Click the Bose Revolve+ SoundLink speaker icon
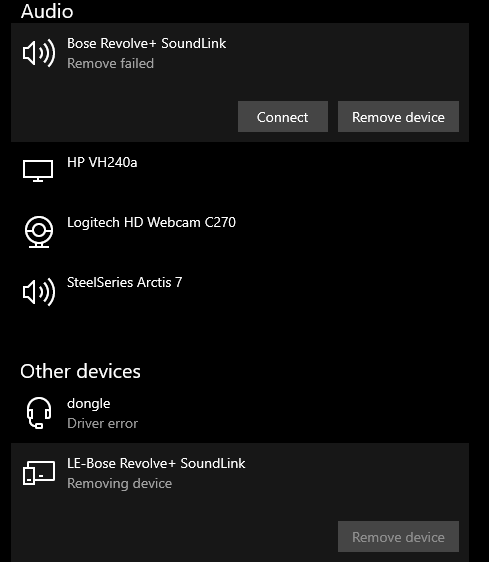This screenshot has width=489, height=562. [39, 53]
